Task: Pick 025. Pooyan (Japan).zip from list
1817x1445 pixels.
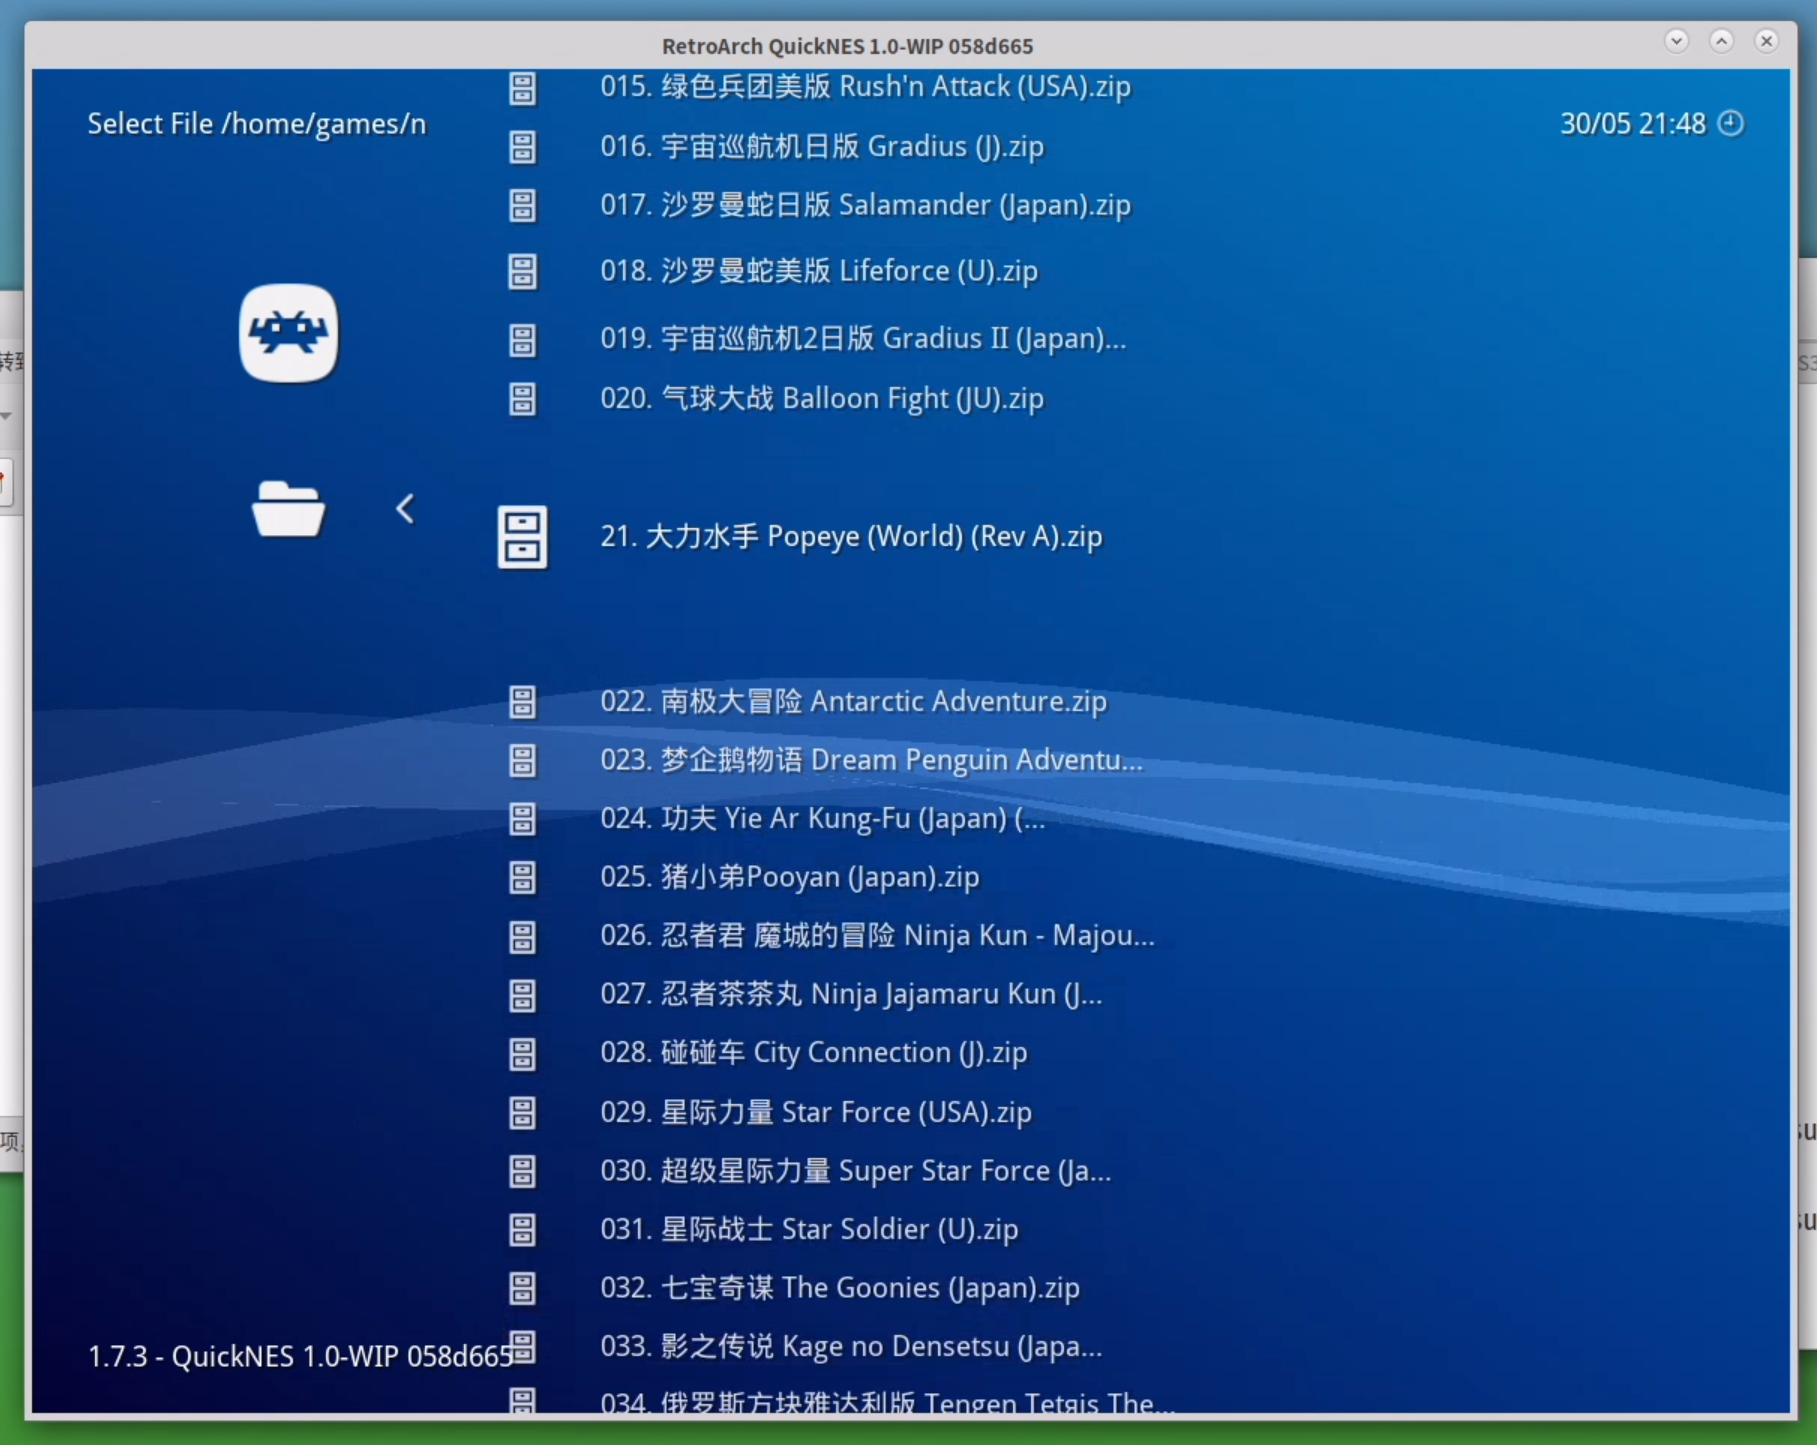Action: click(x=789, y=877)
